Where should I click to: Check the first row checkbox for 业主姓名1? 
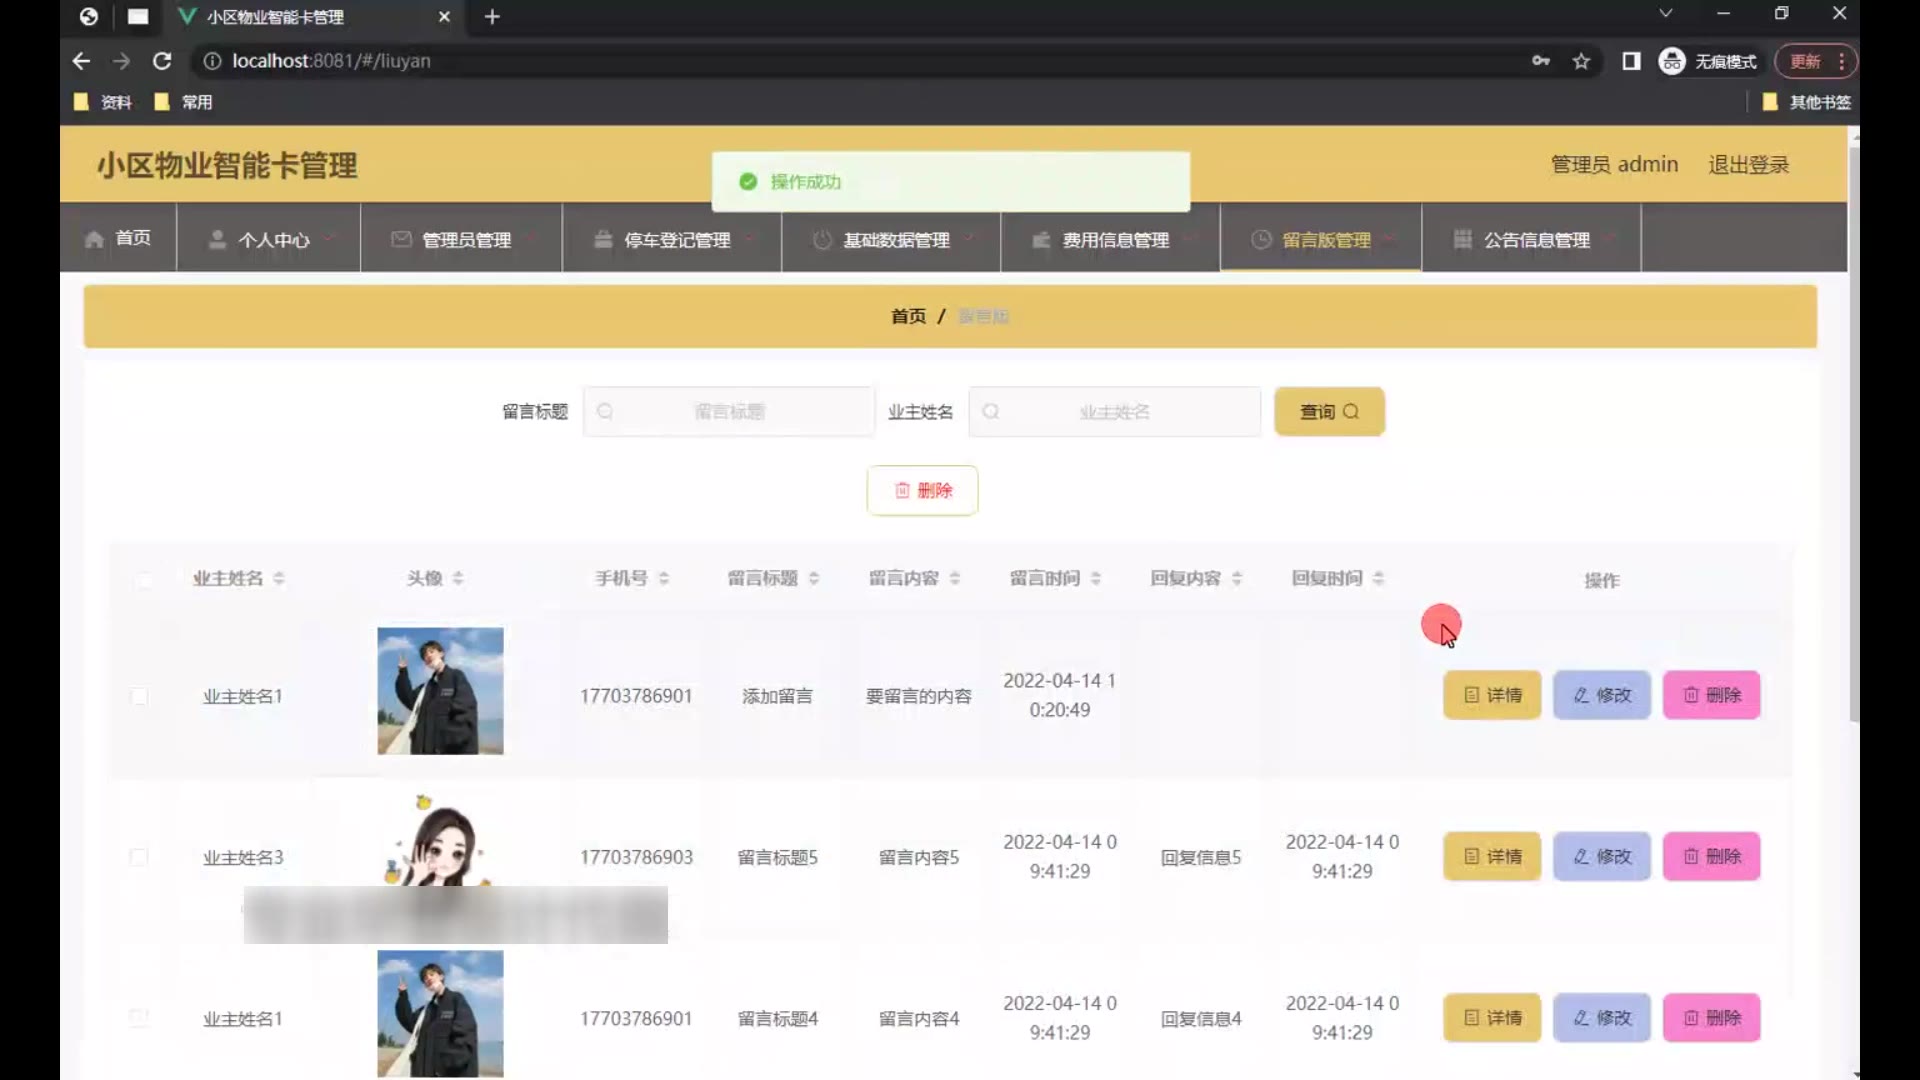pos(140,696)
